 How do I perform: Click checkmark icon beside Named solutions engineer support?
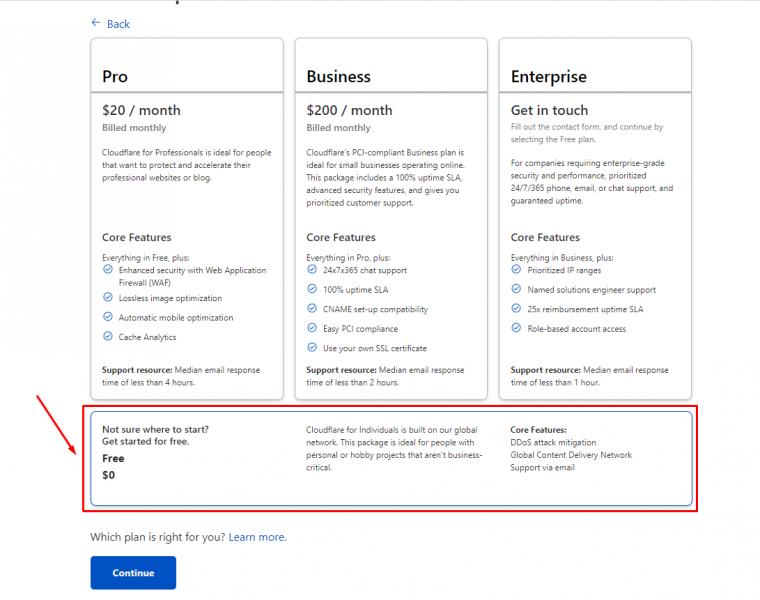point(516,289)
